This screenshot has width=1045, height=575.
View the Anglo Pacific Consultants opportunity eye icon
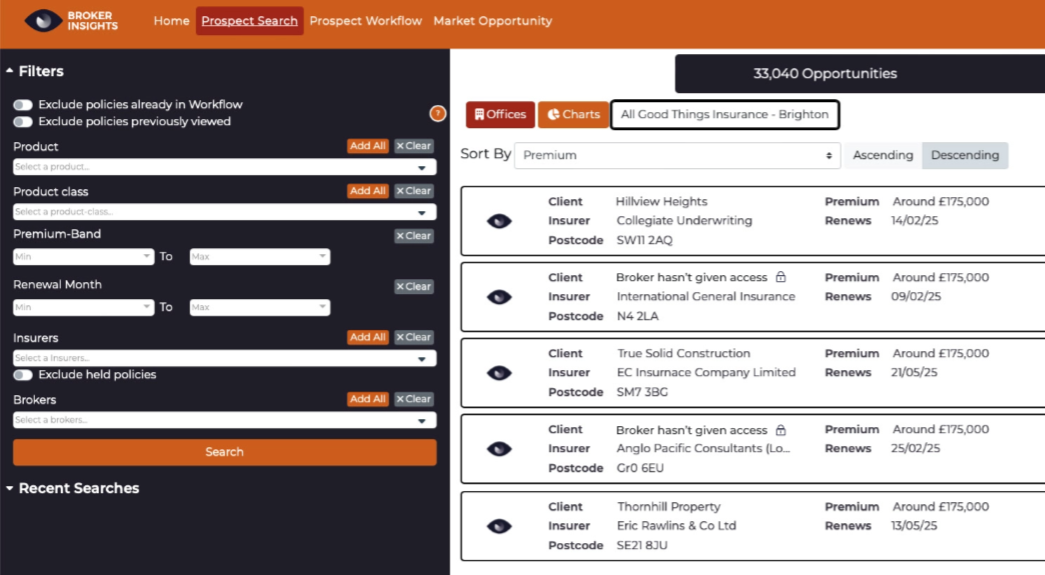tap(499, 449)
